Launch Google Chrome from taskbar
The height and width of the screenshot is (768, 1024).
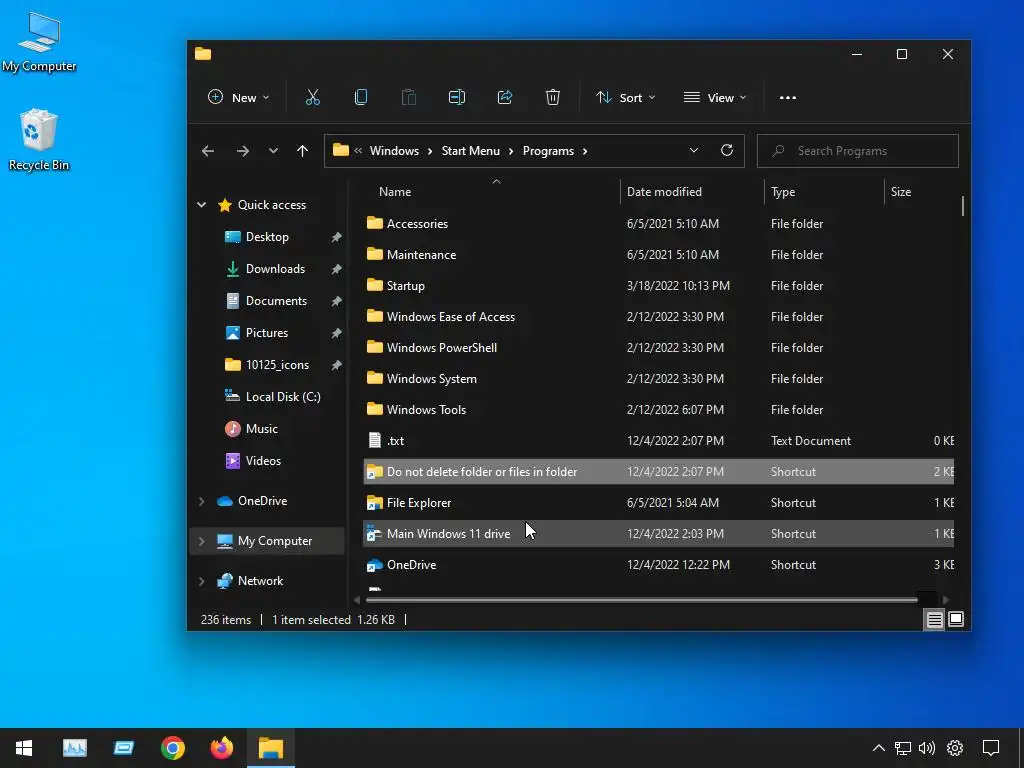pyautogui.click(x=172, y=748)
